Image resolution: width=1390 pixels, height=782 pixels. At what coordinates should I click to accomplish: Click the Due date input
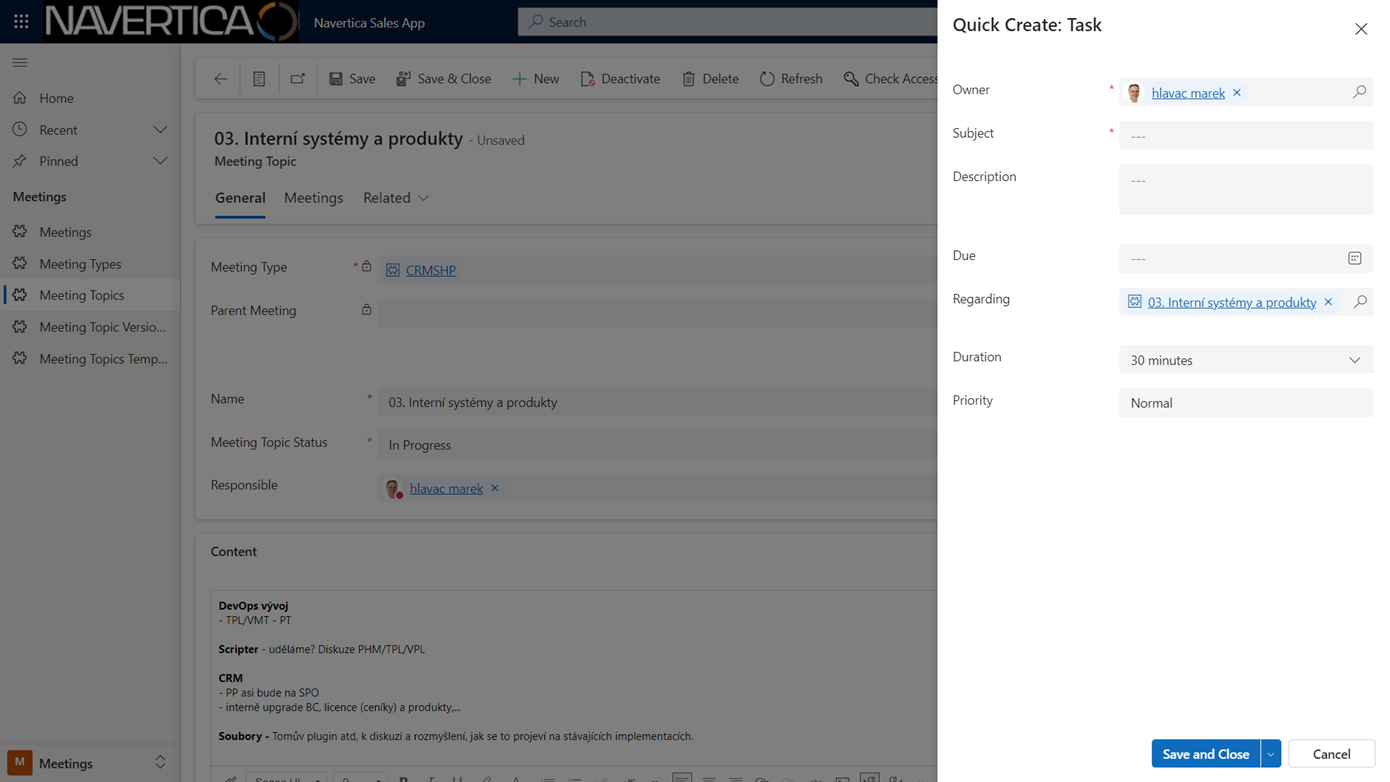[x=1232, y=258]
